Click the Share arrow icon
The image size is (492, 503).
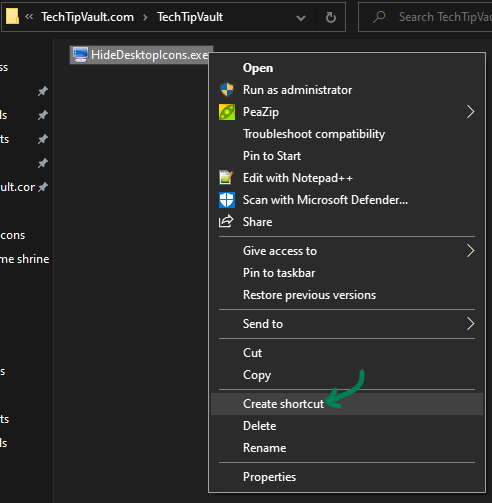pos(226,221)
